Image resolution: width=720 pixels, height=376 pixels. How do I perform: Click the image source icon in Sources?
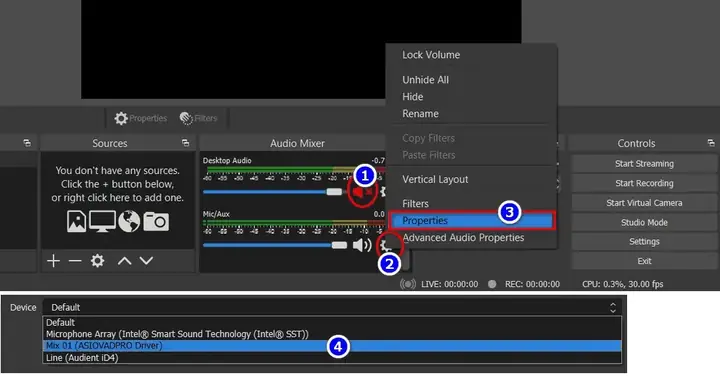point(76,222)
